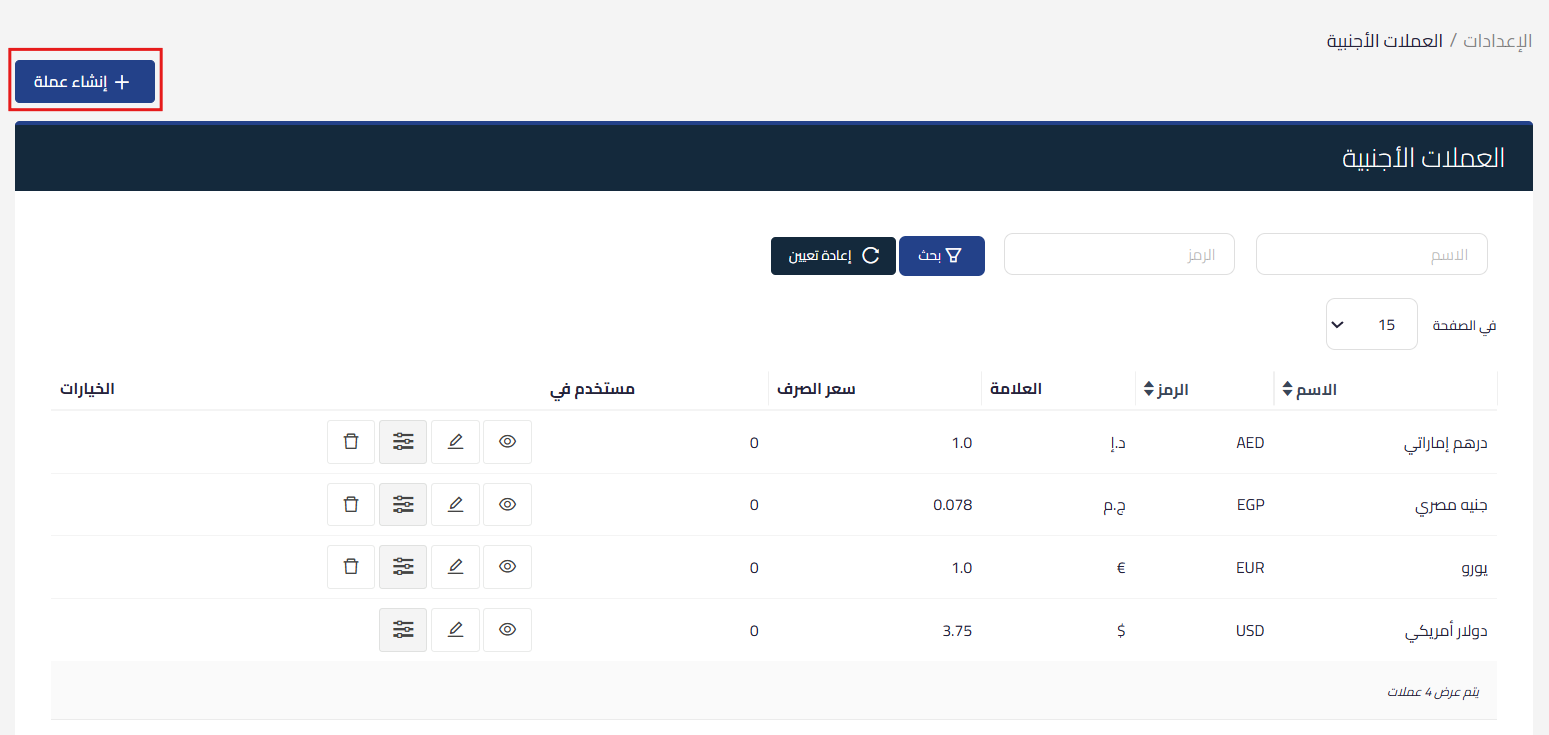This screenshot has height=735, width=1549.
Task: Show details of the AED currency via eye icon
Action: (507, 441)
